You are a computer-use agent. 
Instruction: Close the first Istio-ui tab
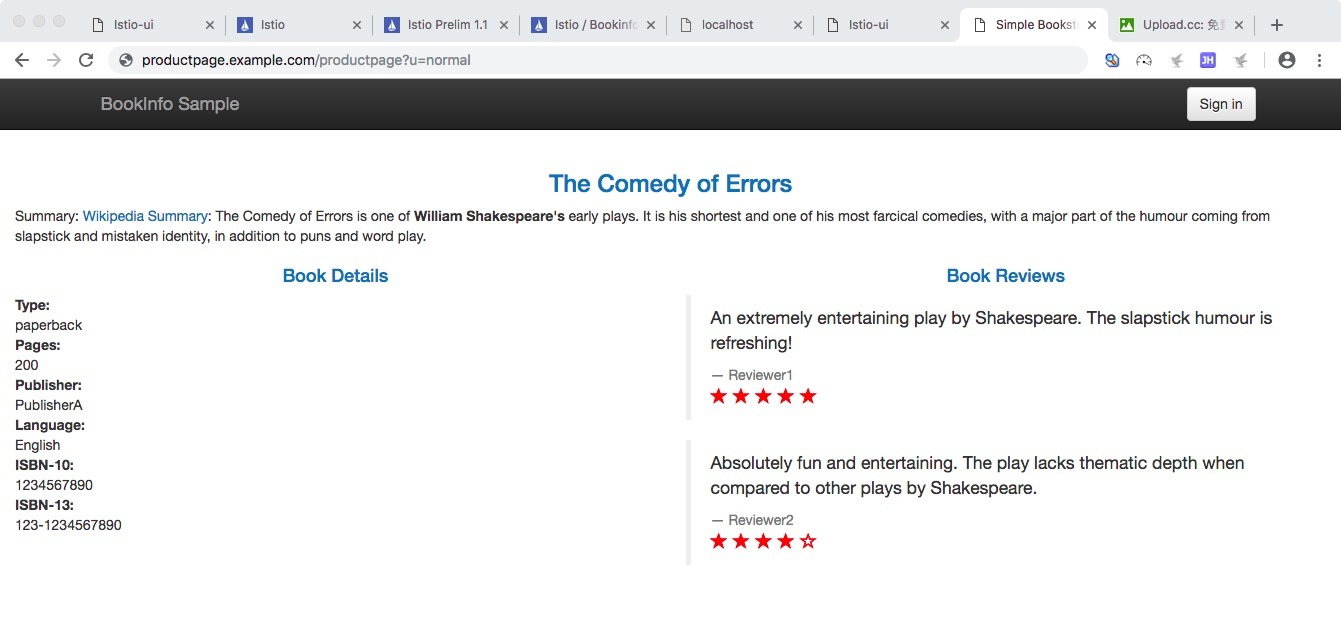point(209,25)
